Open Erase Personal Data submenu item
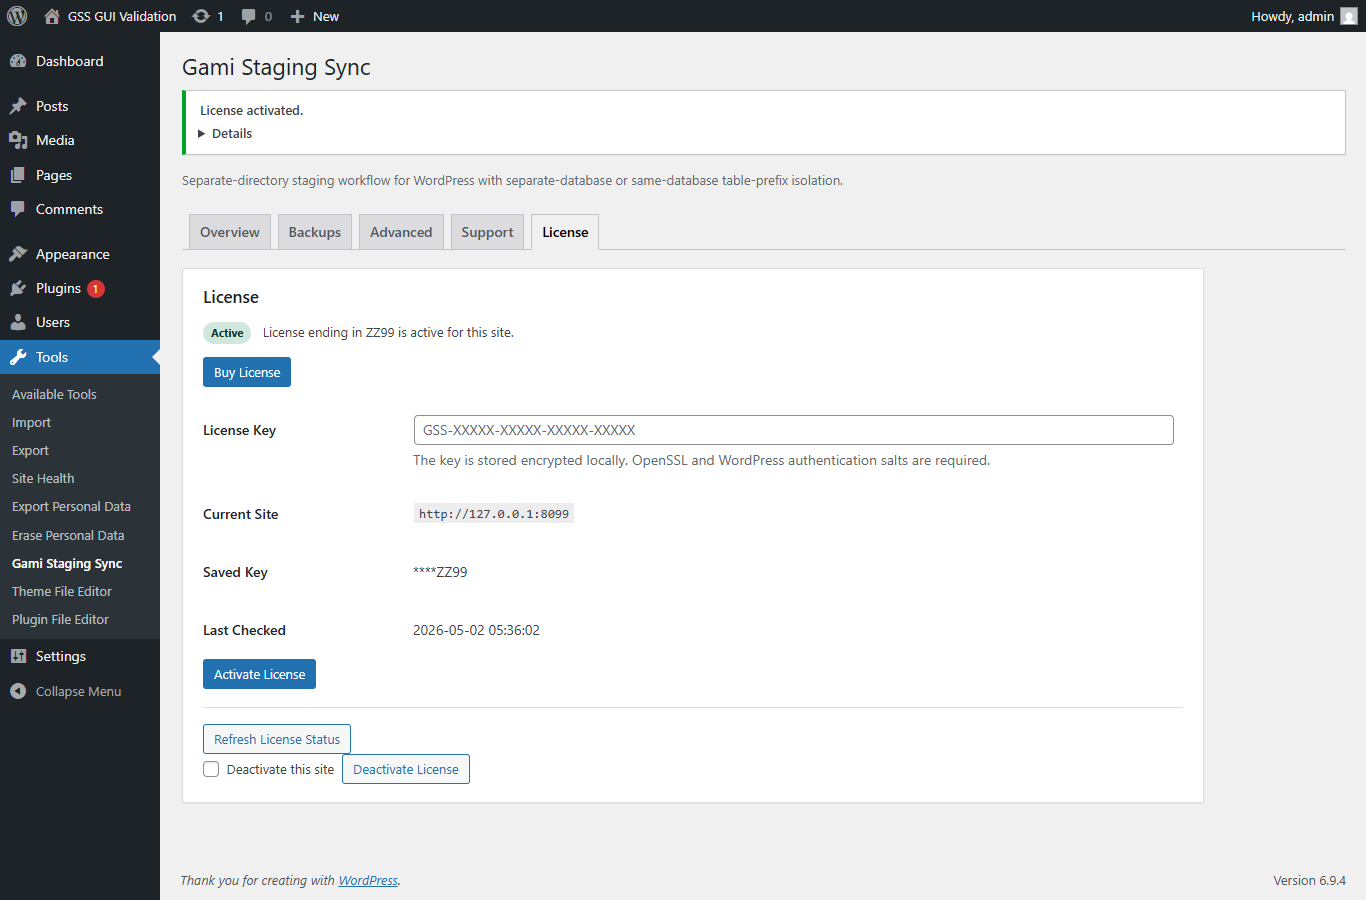 [x=68, y=535]
